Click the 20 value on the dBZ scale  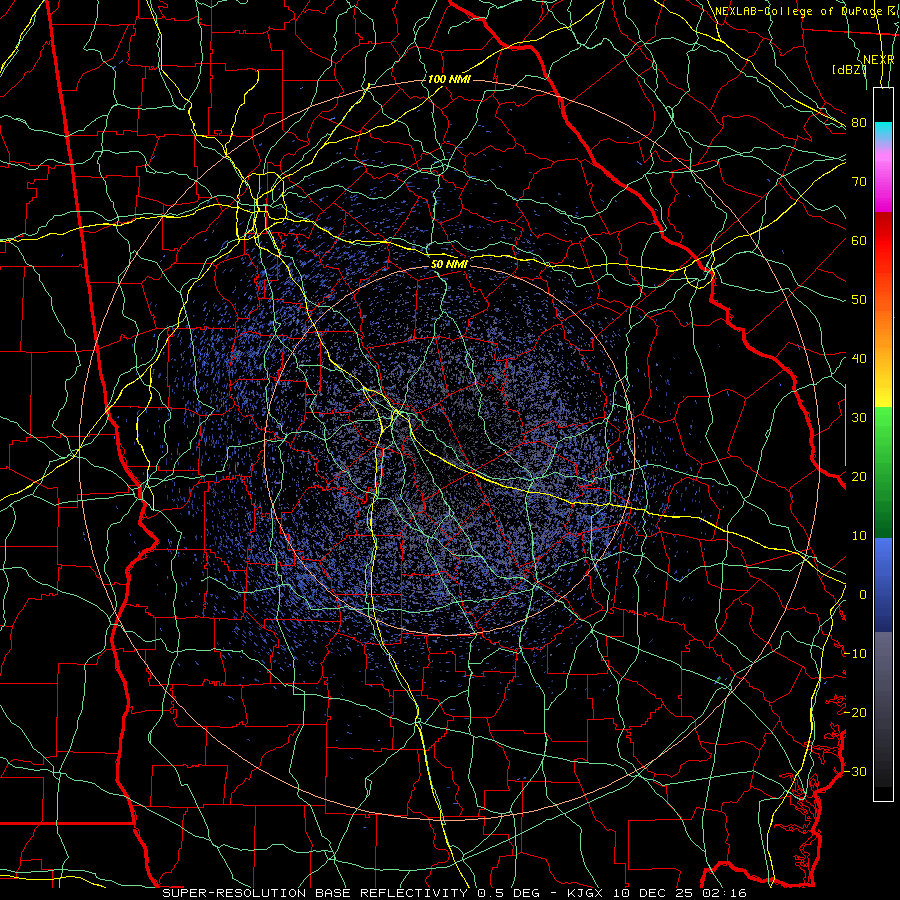(859, 476)
